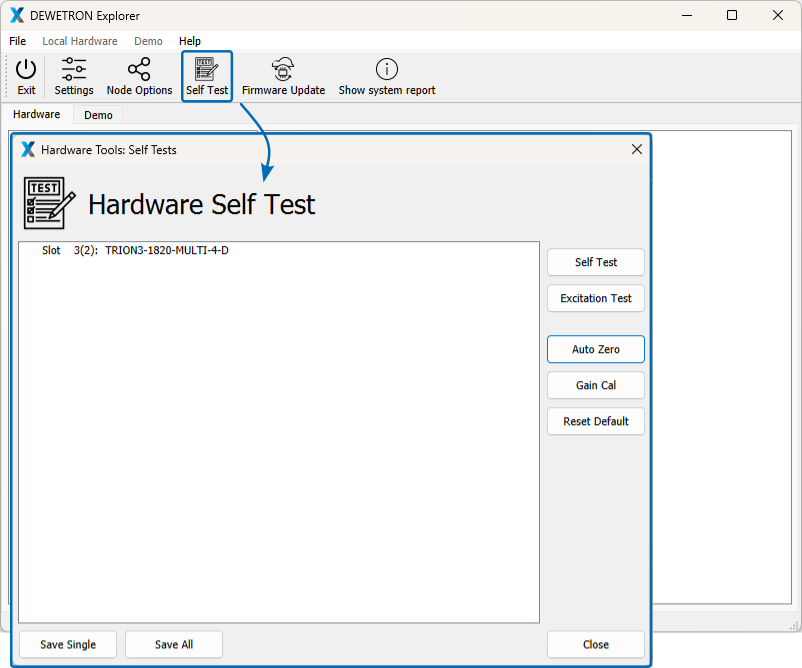Image resolution: width=802 pixels, height=668 pixels.
Task: Open the Help menu
Action: [190, 41]
